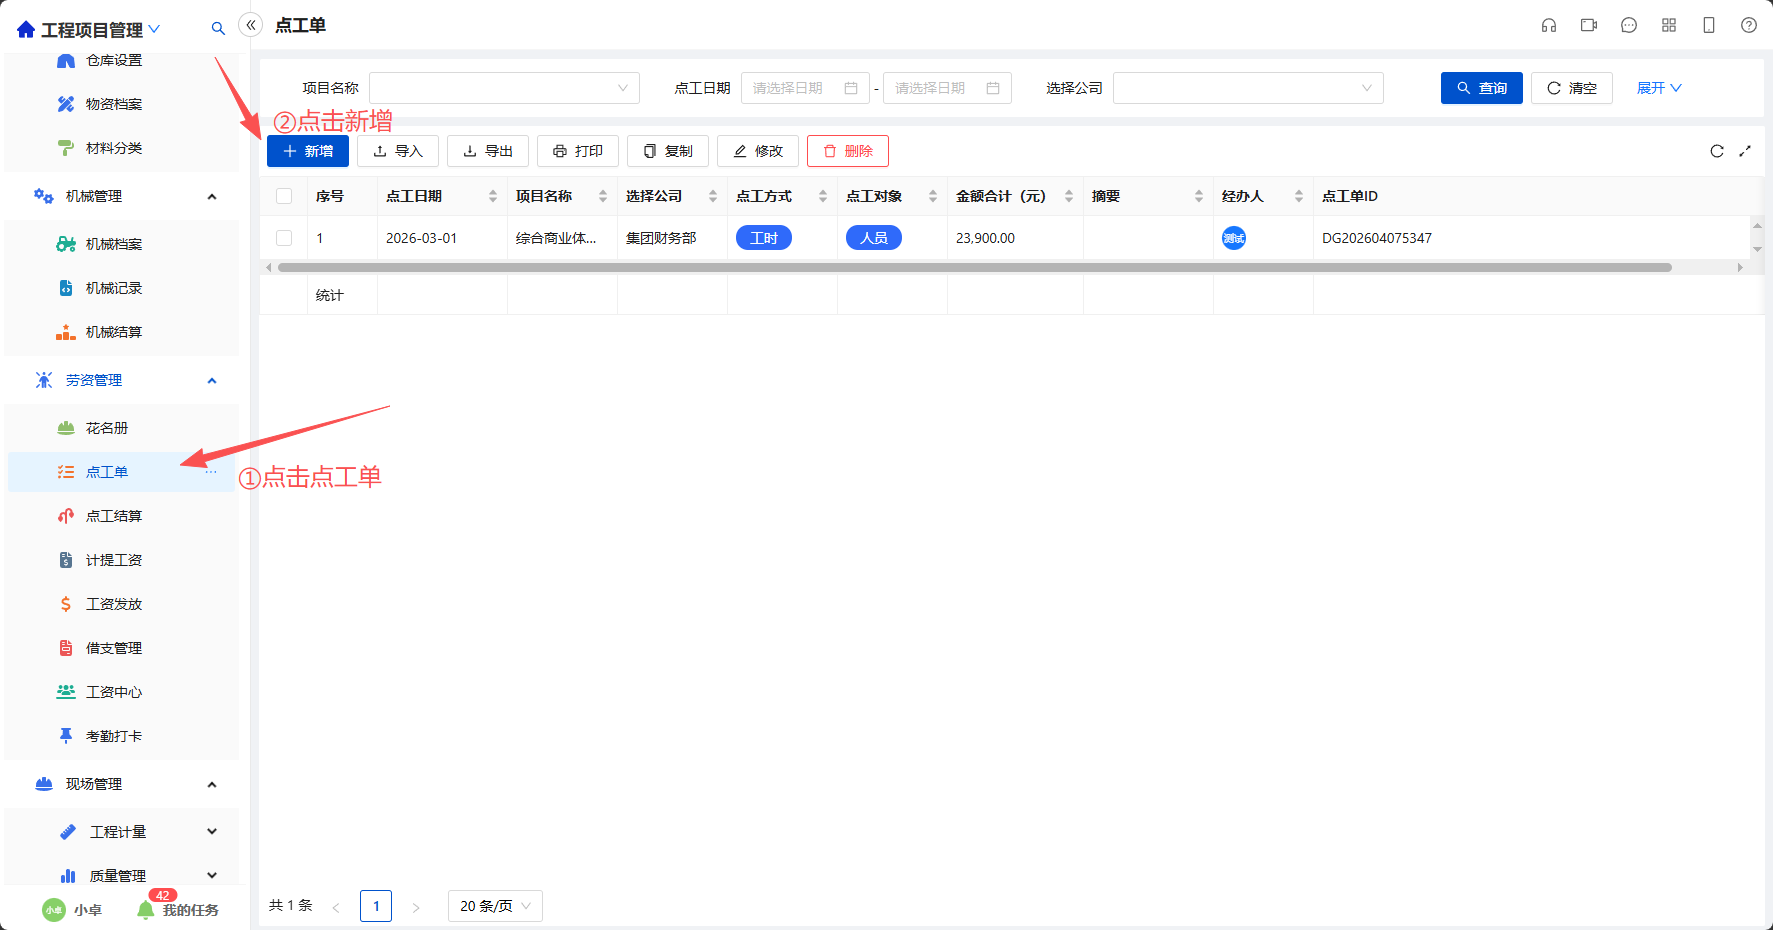Expand more filters with 展开
Screen dimensions: 1773x930
coord(1659,88)
